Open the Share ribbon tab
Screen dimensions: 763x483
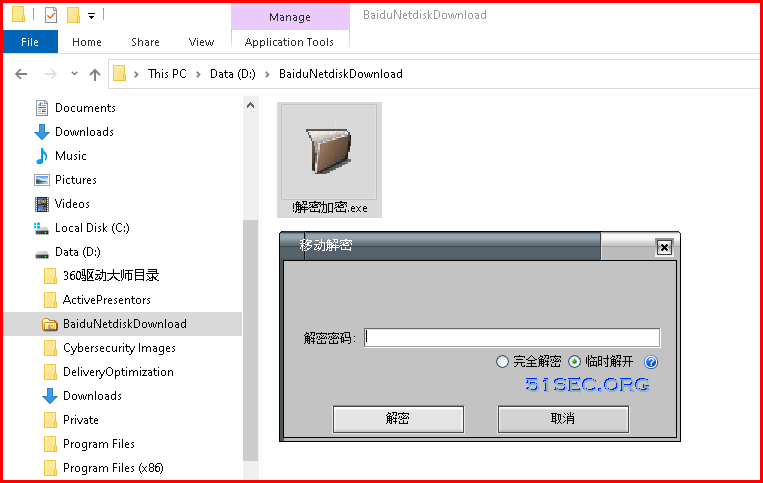(x=145, y=42)
